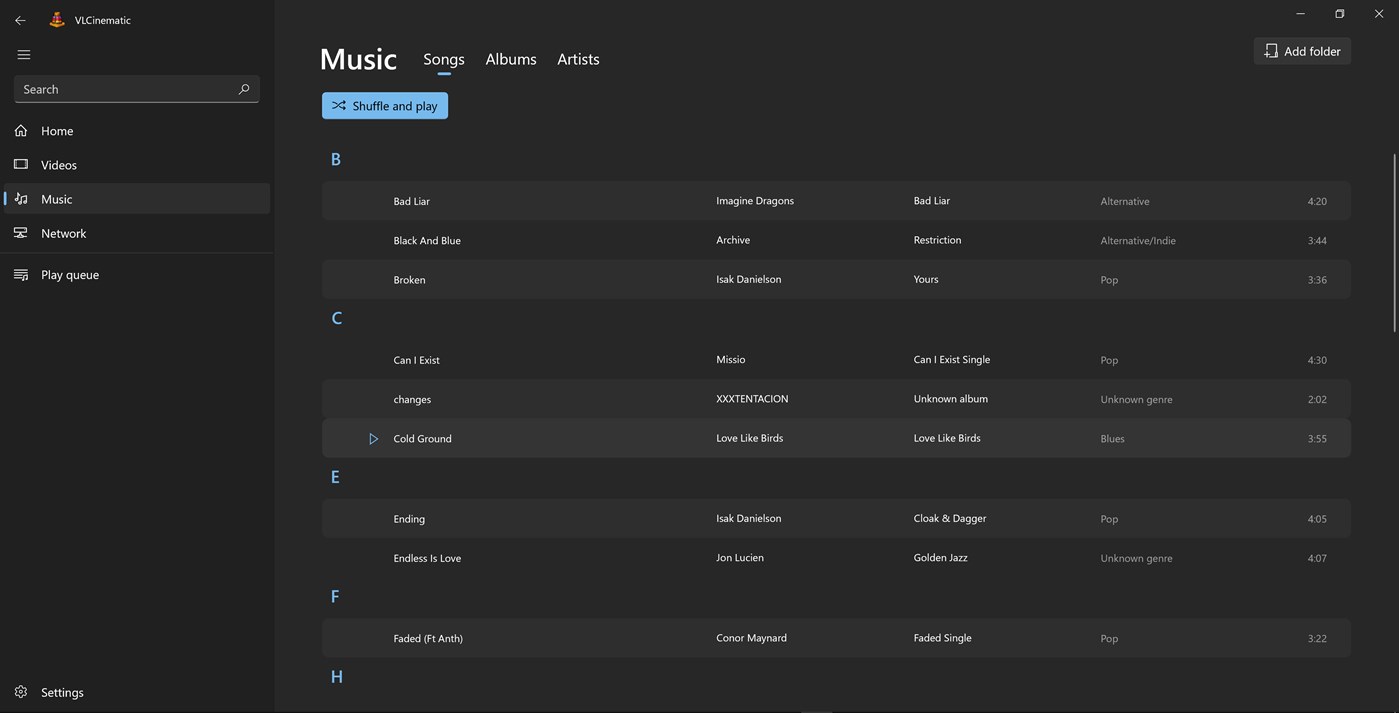Click the Add folder button

1302,51
